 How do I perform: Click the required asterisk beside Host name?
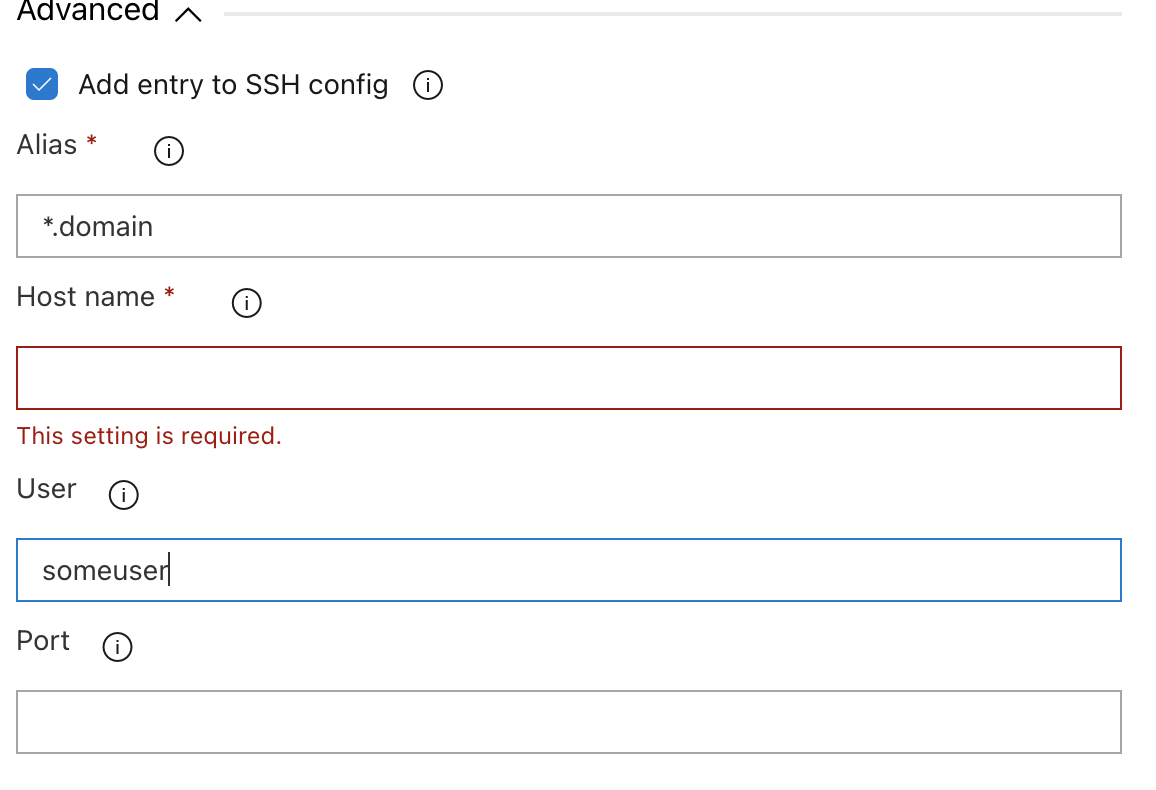(169, 294)
